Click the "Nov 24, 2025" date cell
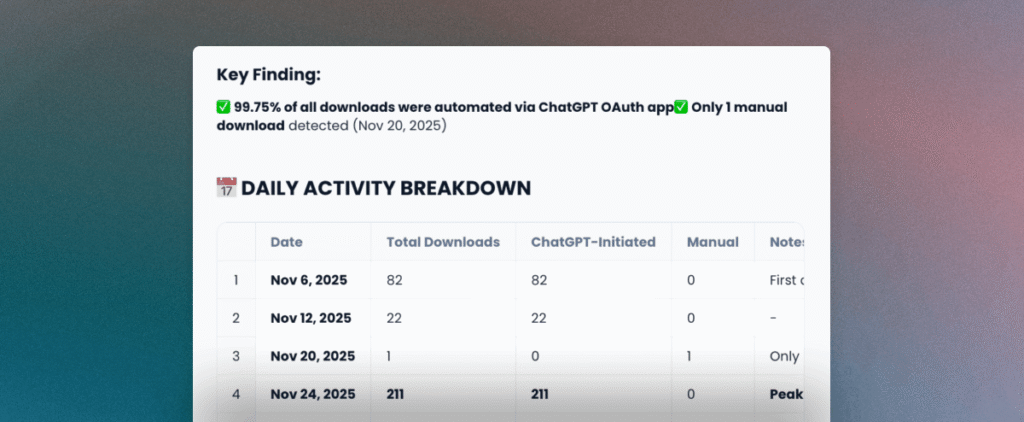The image size is (1024, 422). [312, 394]
